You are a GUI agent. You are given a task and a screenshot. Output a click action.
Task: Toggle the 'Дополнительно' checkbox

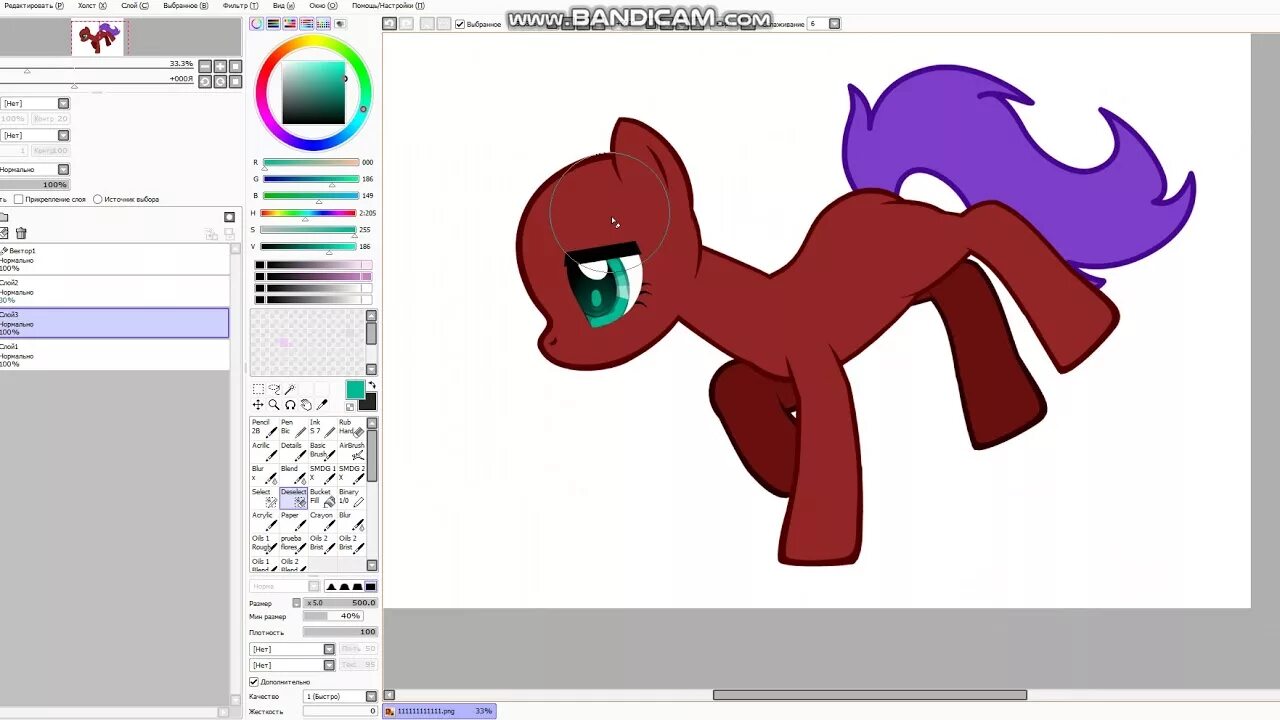(x=253, y=682)
